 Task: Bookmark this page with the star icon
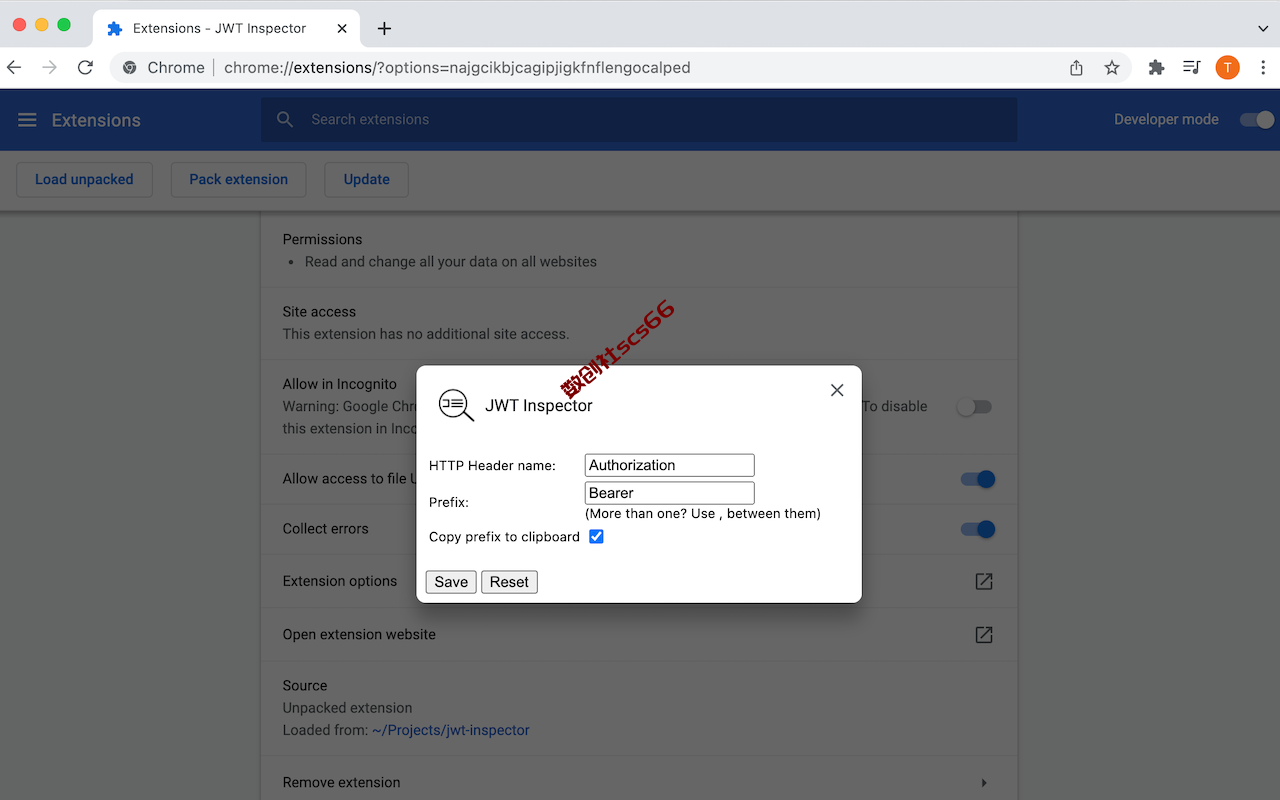1112,68
